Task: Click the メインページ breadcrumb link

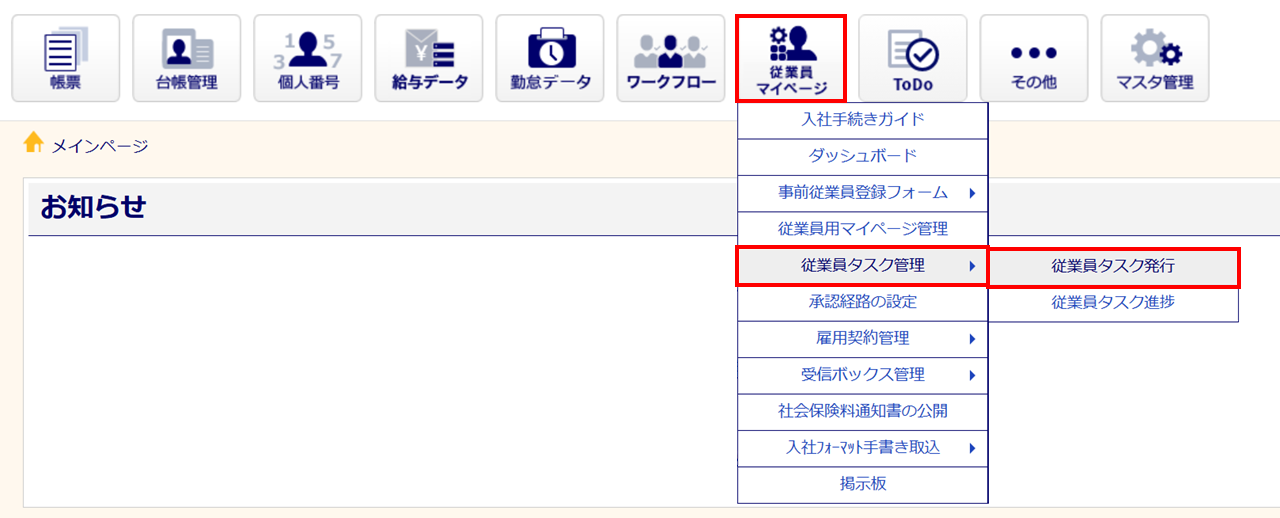Action: pos(100,146)
